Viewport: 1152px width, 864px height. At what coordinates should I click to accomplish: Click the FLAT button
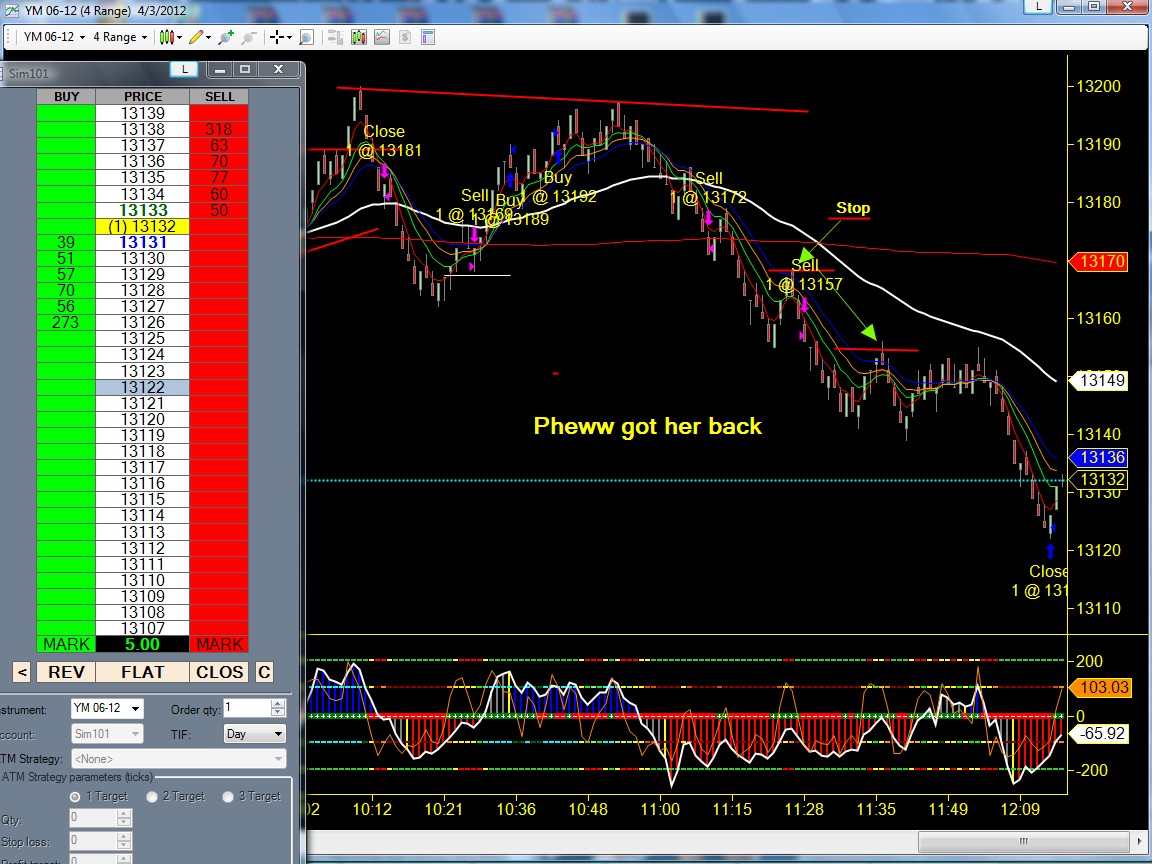click(x=143, y=672)
